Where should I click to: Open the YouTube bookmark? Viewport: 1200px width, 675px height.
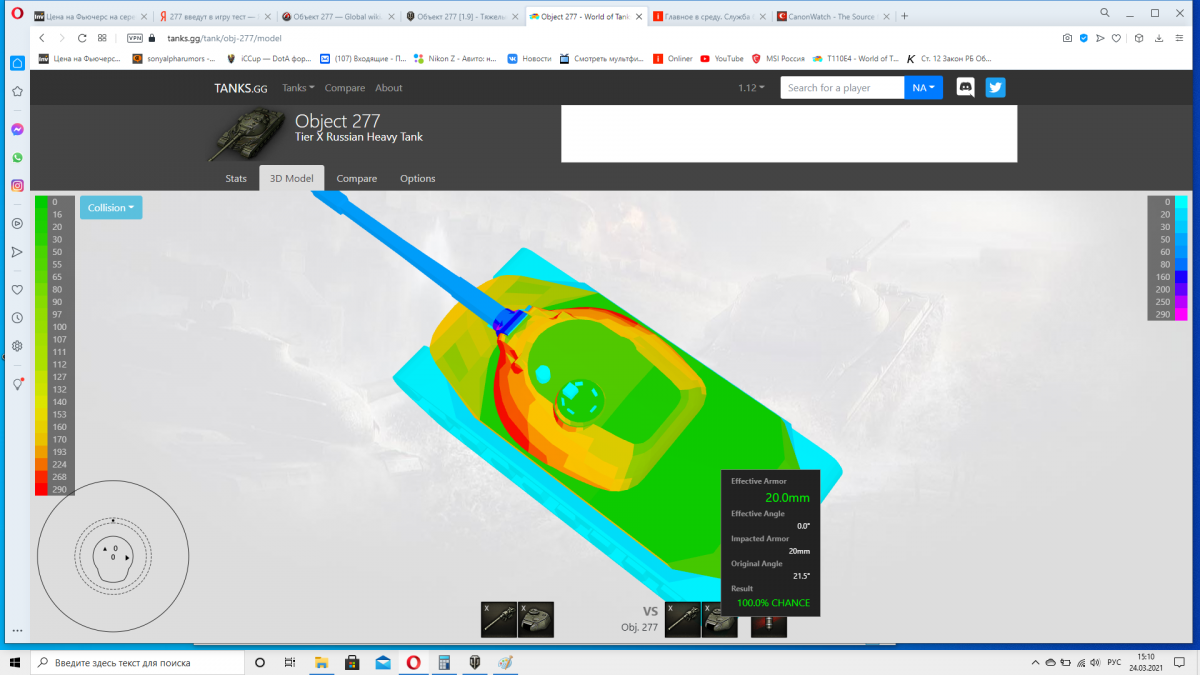click(x=722, y=59)
